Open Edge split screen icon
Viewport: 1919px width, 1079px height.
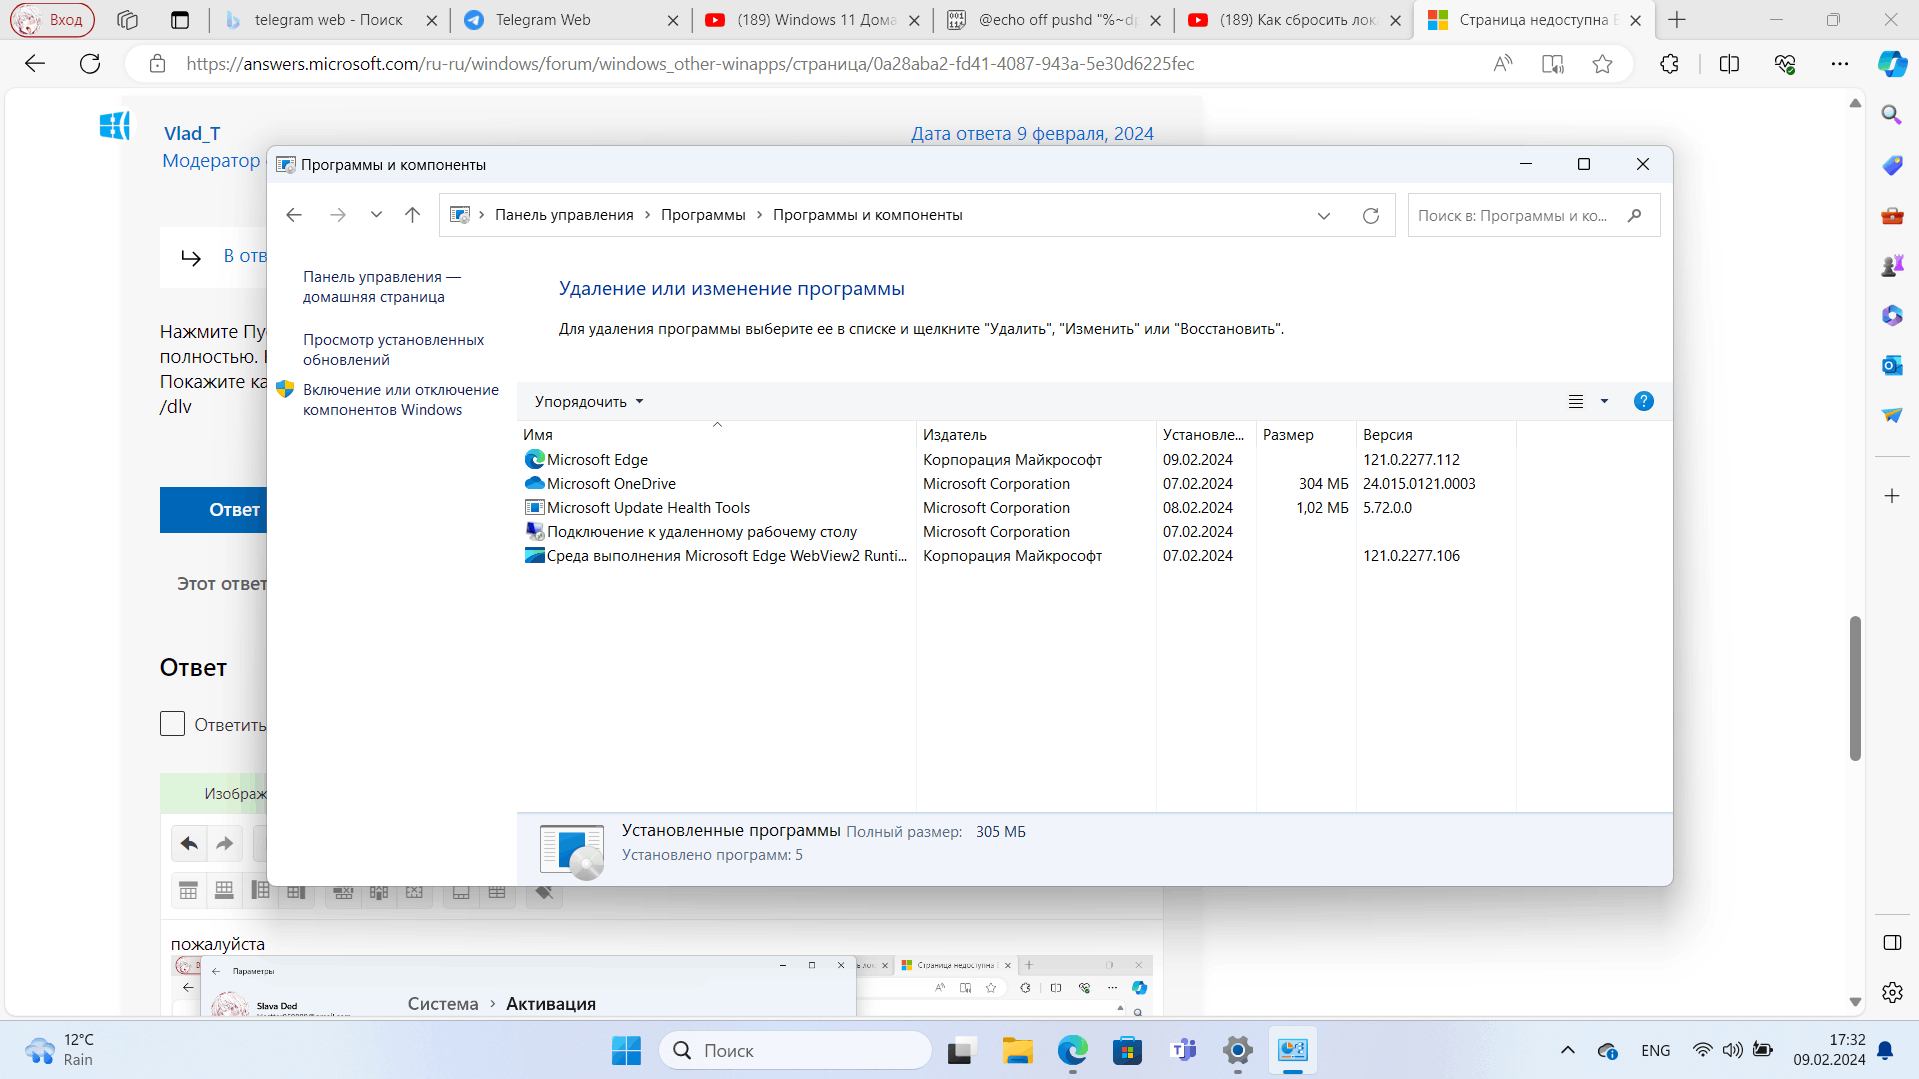tap(1729, 64)
